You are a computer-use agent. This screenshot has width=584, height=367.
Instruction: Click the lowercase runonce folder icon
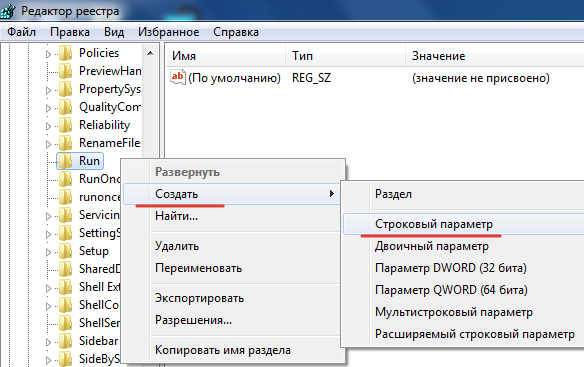[x=66, y=197]
